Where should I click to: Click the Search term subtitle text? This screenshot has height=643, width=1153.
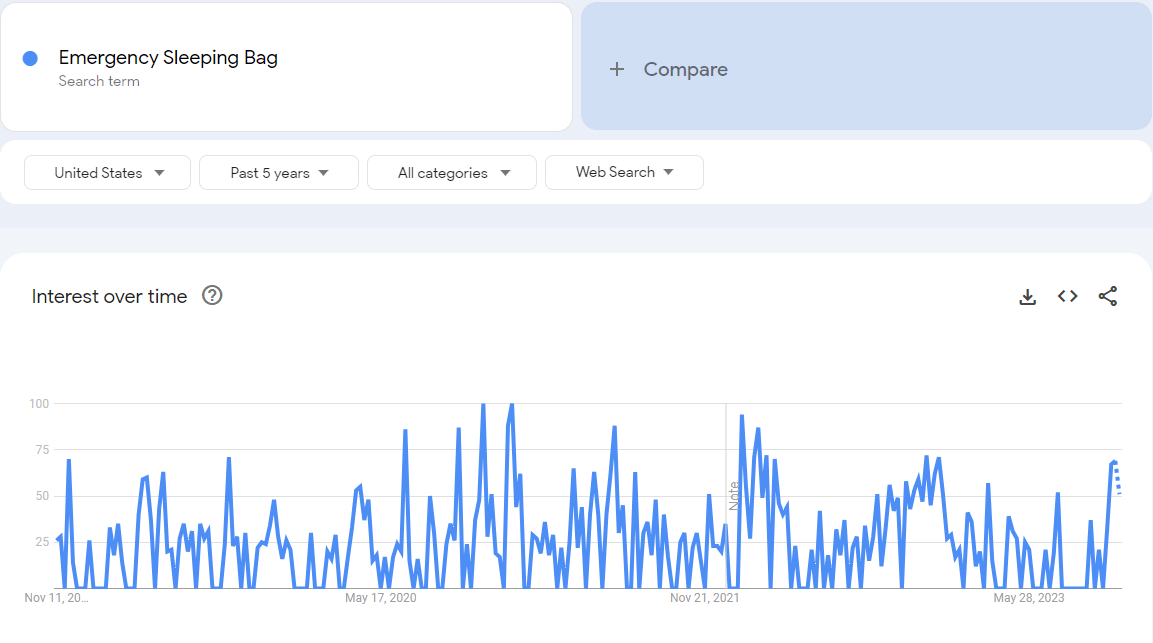click(99, 81)
